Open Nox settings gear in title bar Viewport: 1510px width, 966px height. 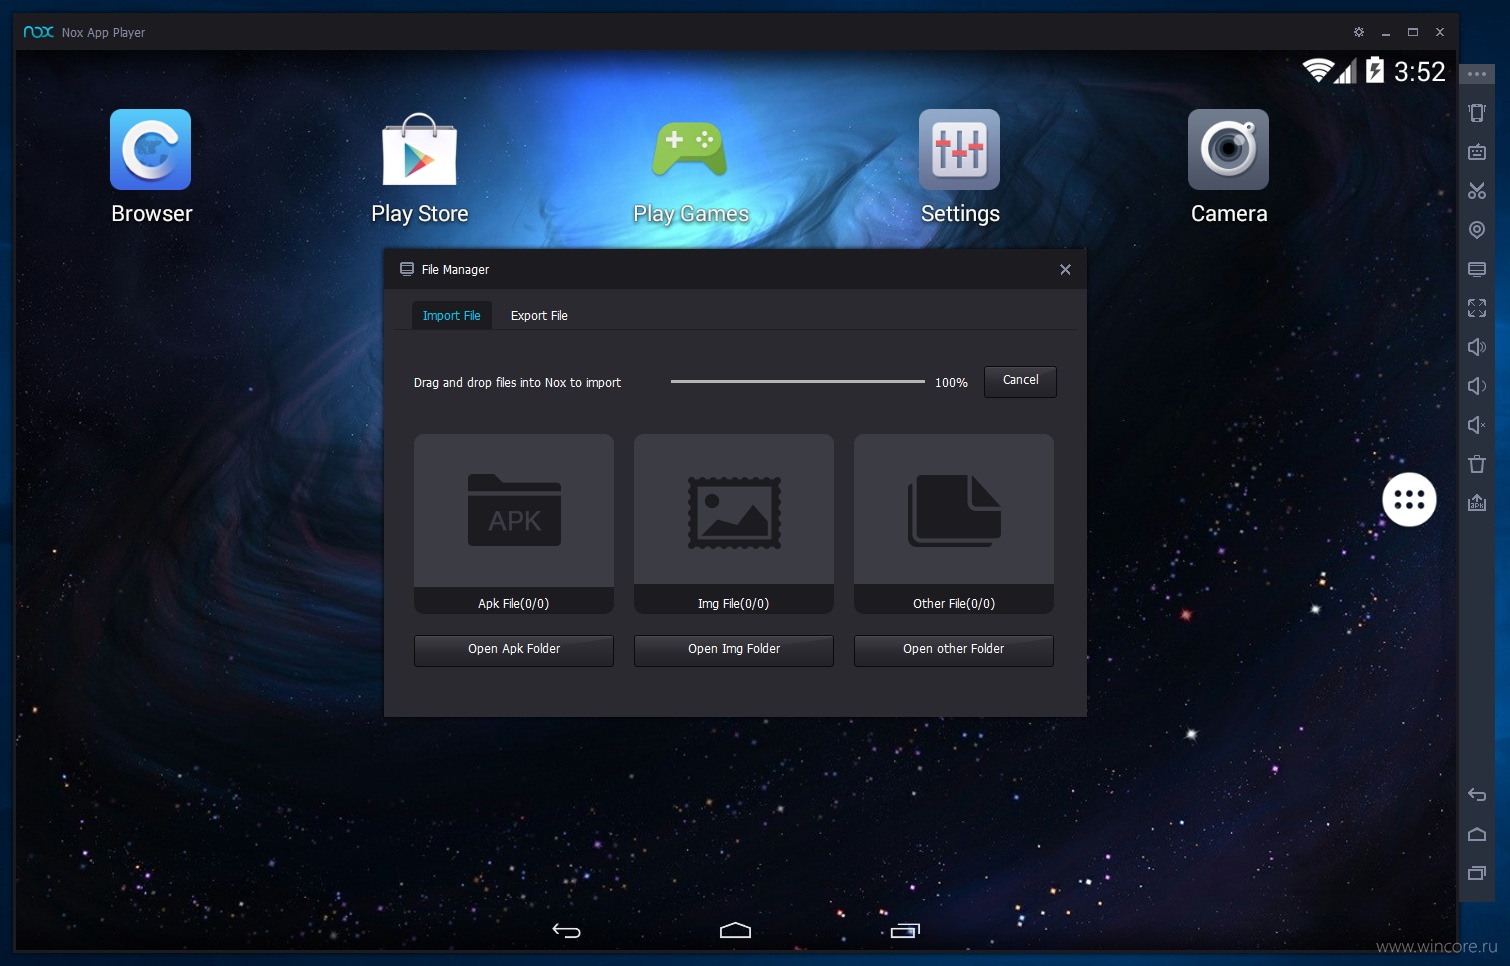[1359, 32]
